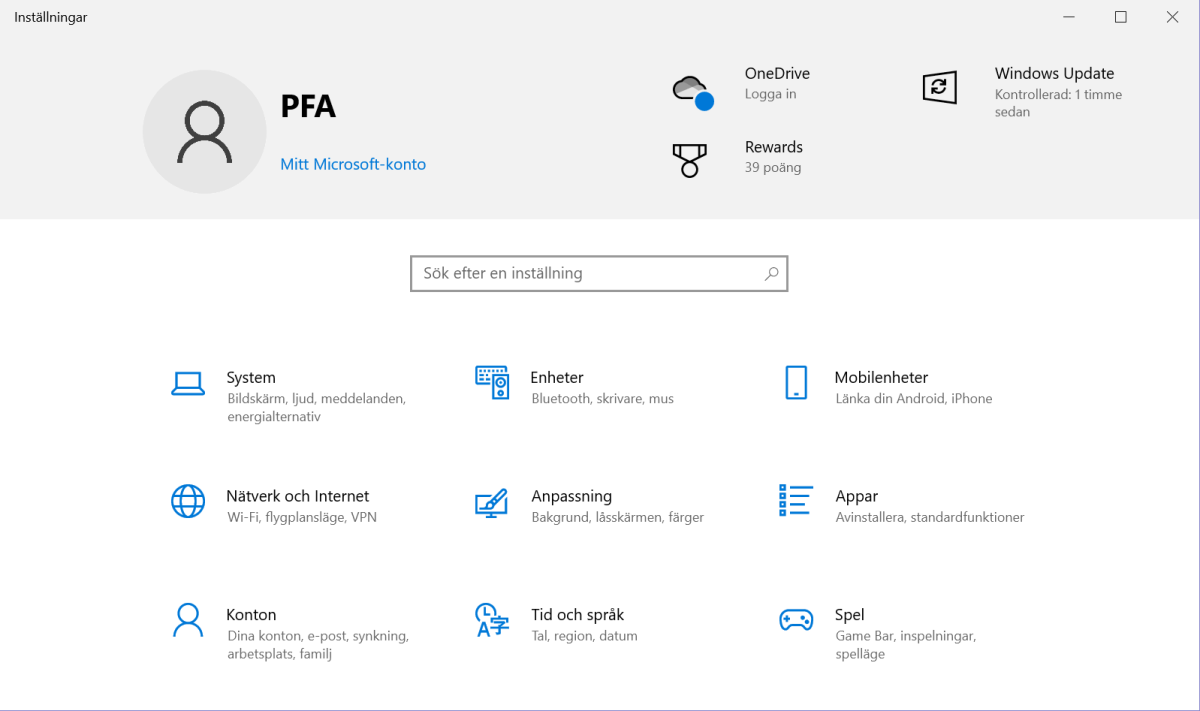
Task: Open the Tid och språk icon
Action: coord(492,620)
